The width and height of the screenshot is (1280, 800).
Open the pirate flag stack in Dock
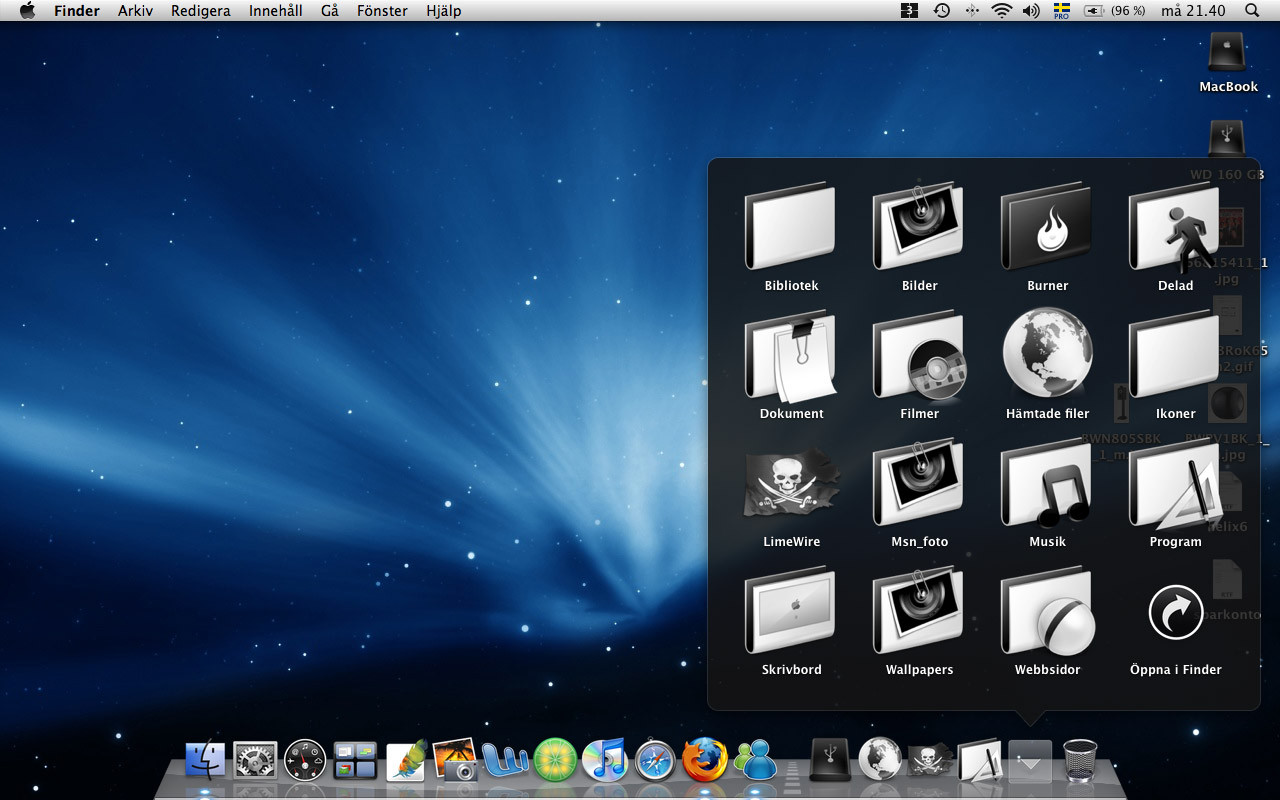pyautogui.click(x=930, y=761)
